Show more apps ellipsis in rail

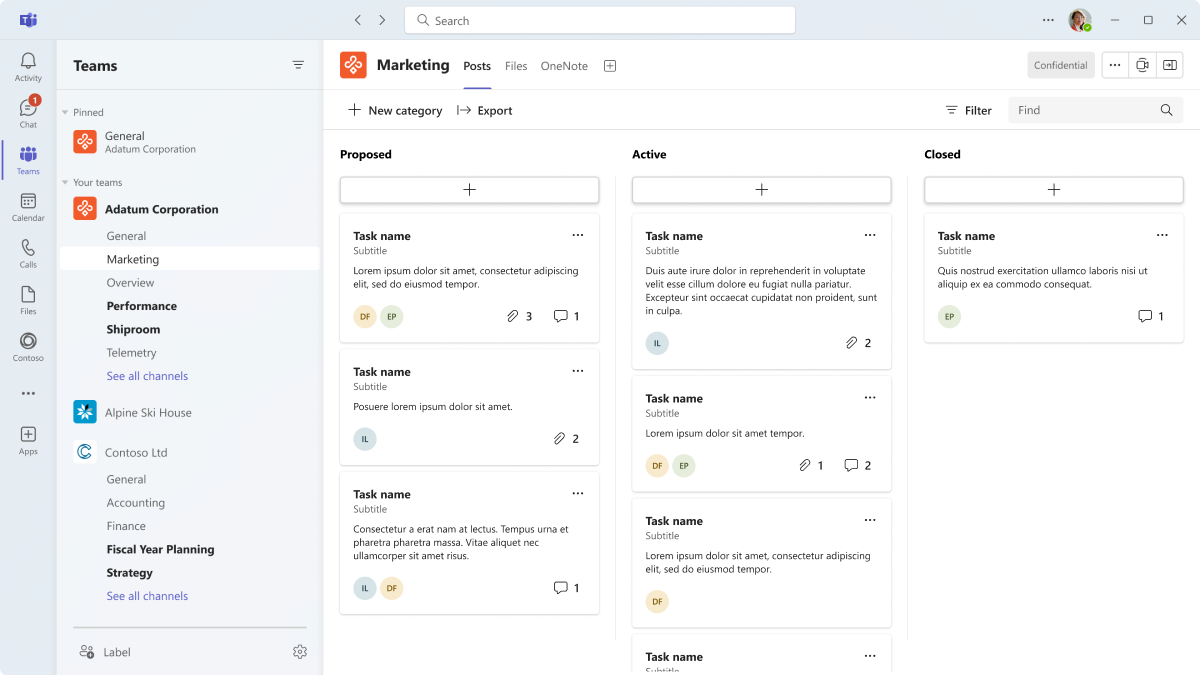(28, 393)
